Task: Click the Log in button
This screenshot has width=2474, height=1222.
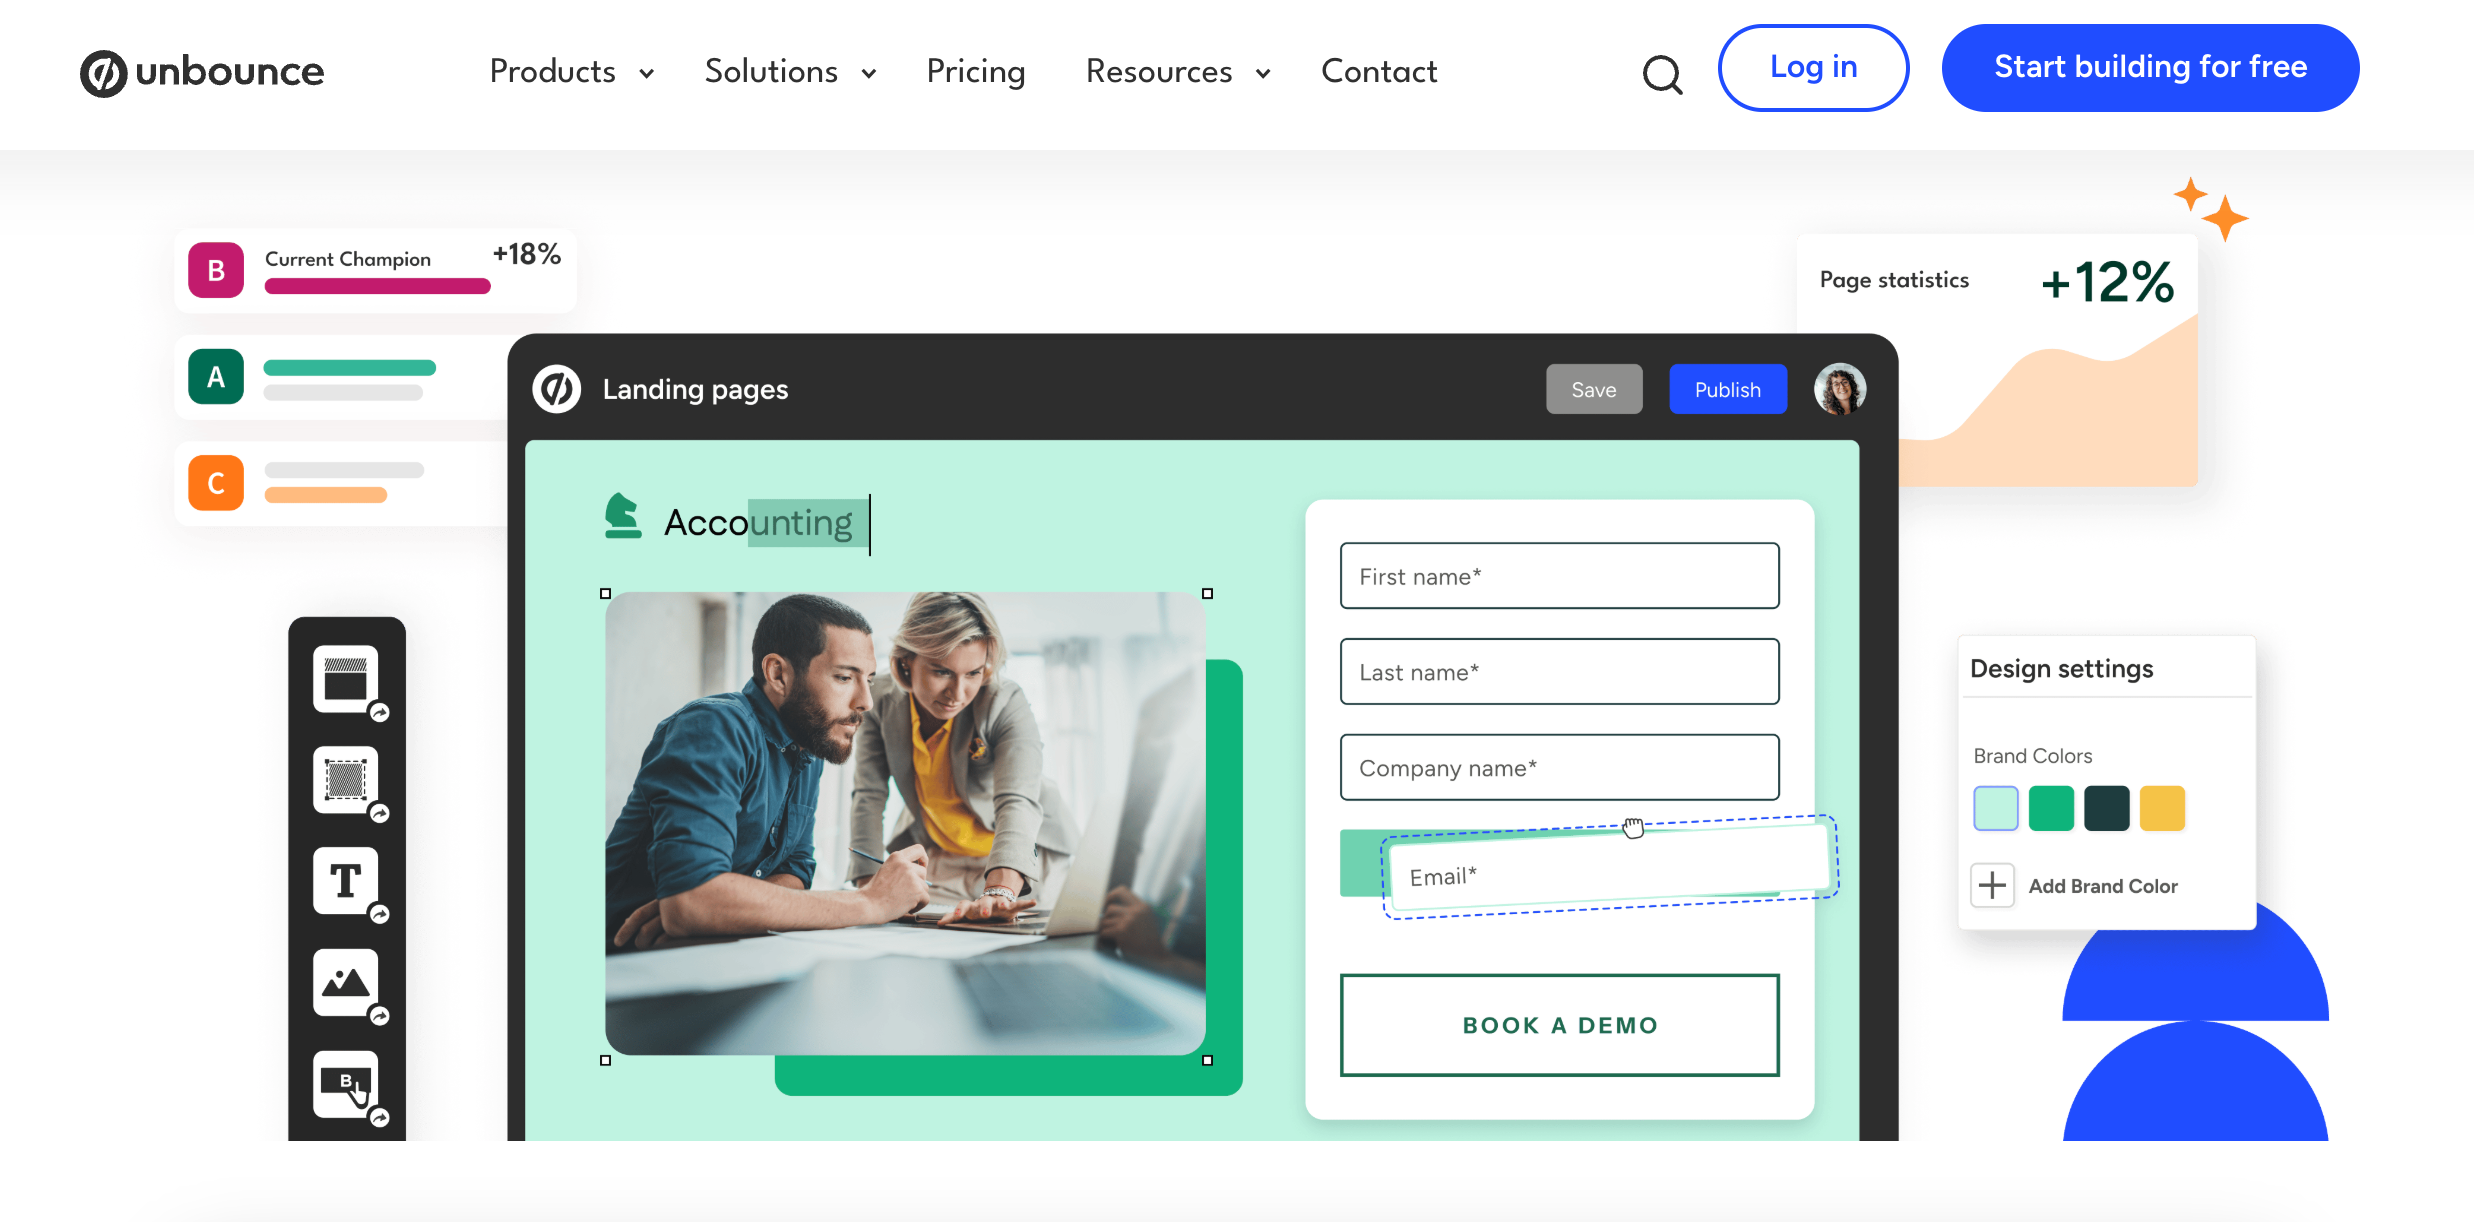Action: tap(1813, 68)
